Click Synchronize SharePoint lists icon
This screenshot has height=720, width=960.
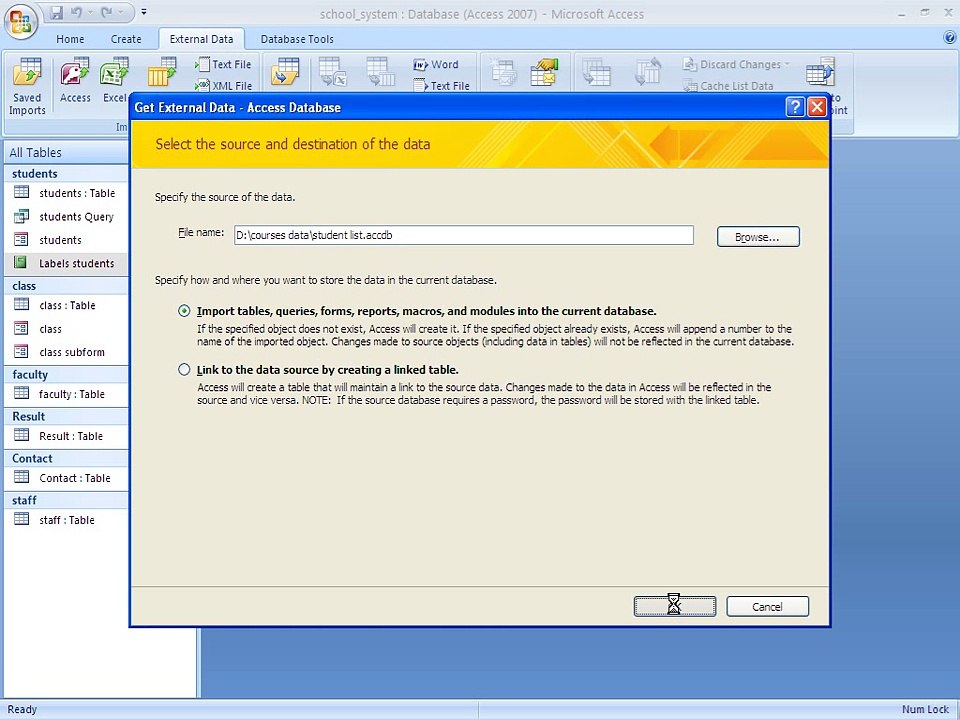648,72
